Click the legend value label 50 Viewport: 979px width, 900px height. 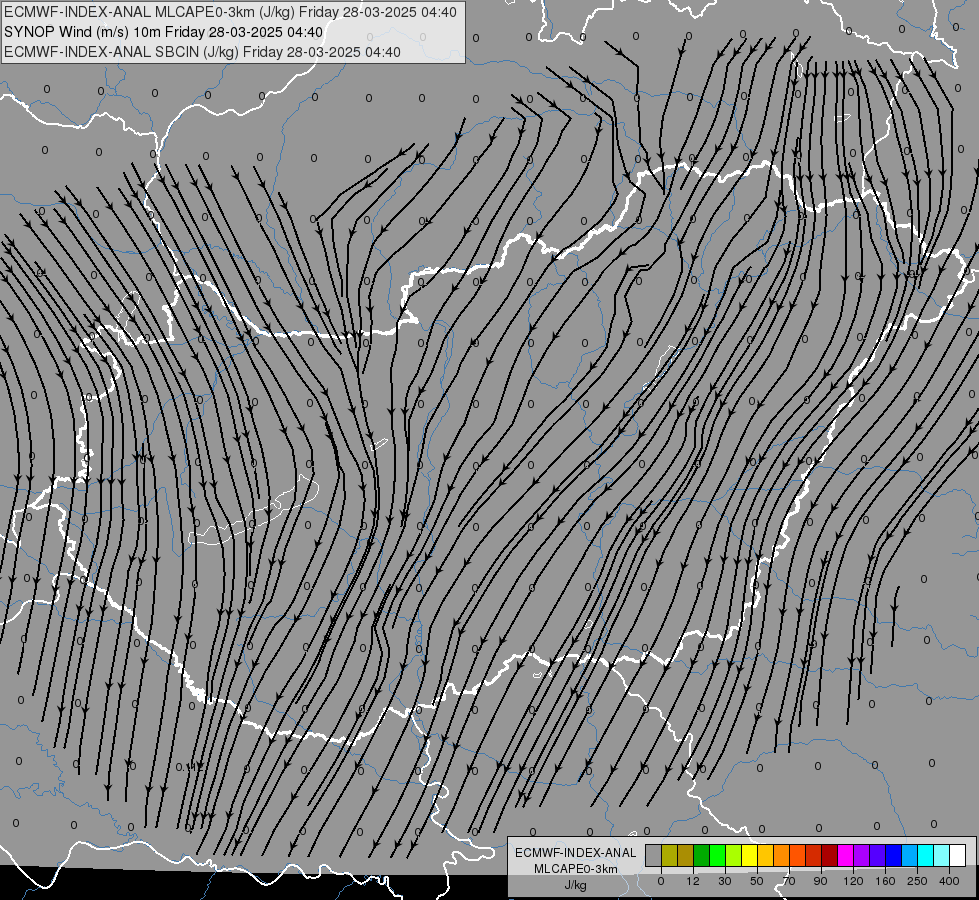click(757, 881)
